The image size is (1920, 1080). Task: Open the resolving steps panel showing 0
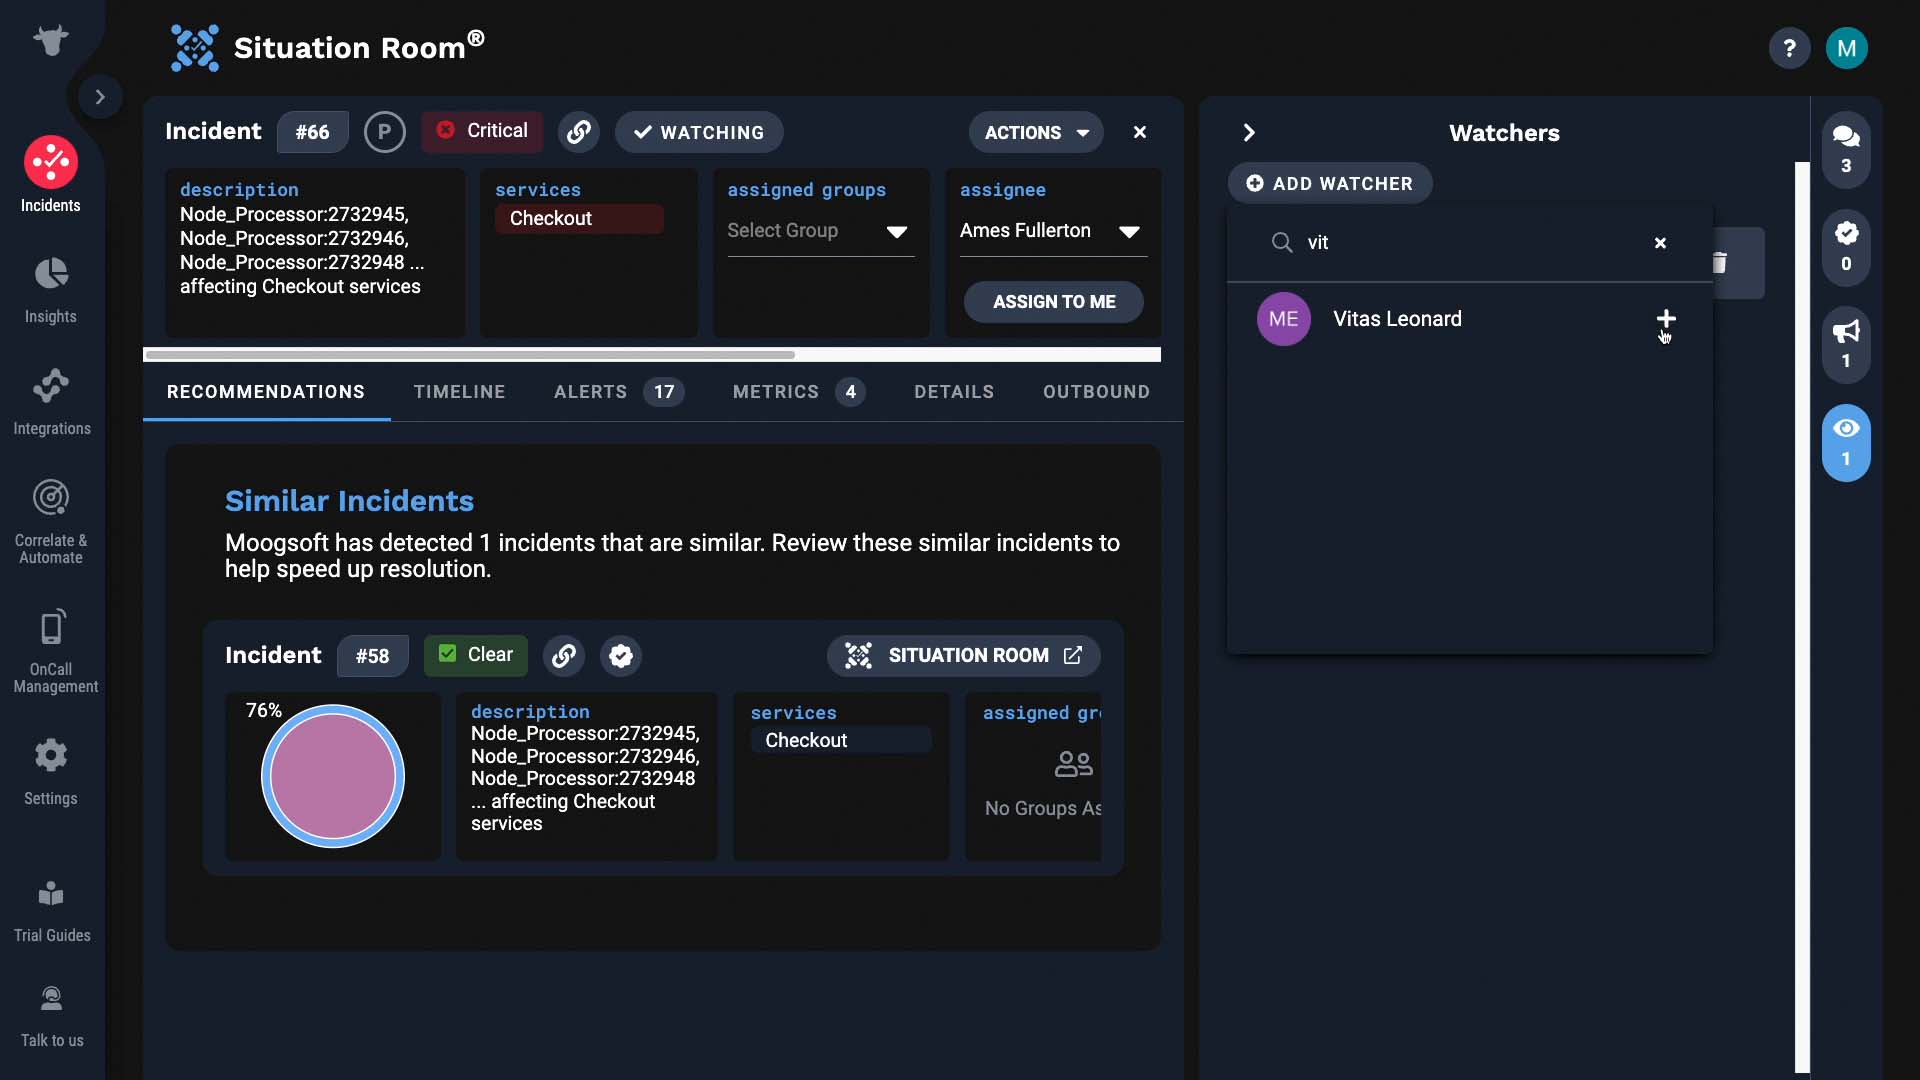click(1846, 247)
